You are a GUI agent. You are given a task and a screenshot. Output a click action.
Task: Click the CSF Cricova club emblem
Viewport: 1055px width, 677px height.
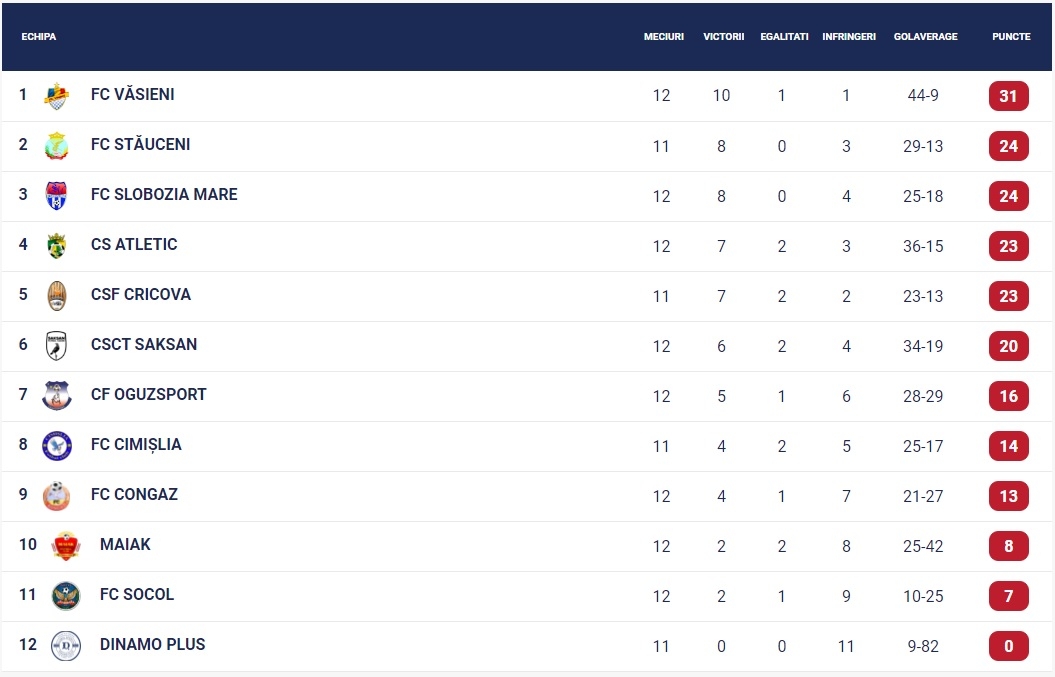(x=57, y=295)
